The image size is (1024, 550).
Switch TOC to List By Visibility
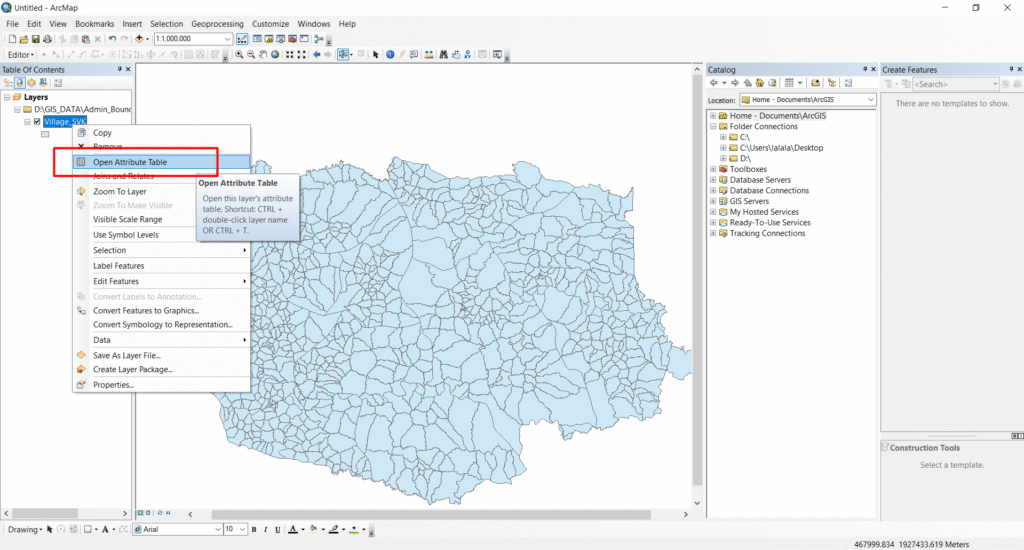click(x=31, y=83)
